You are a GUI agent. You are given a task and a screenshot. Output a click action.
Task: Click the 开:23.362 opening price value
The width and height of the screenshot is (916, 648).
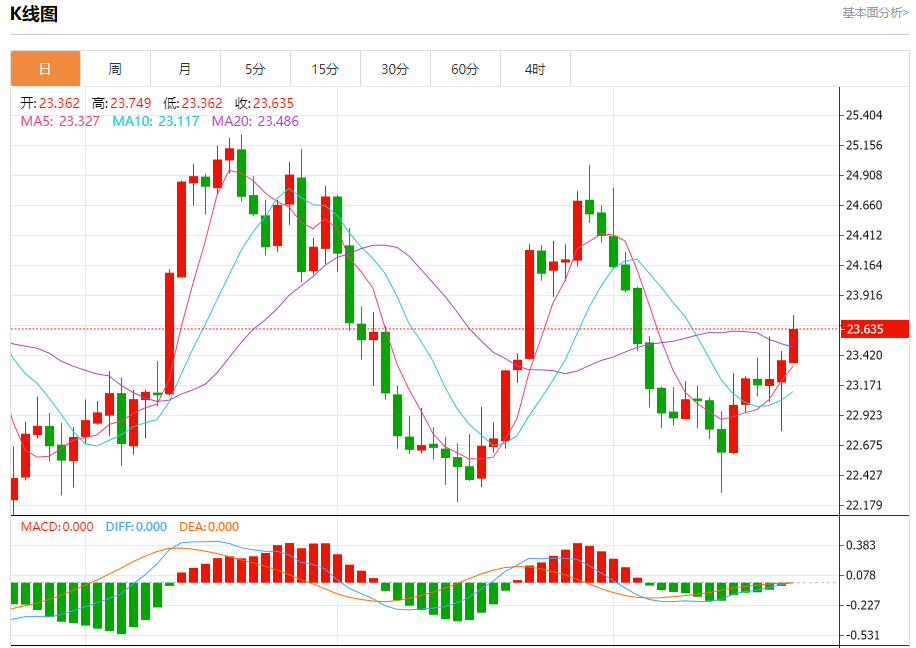50,103
